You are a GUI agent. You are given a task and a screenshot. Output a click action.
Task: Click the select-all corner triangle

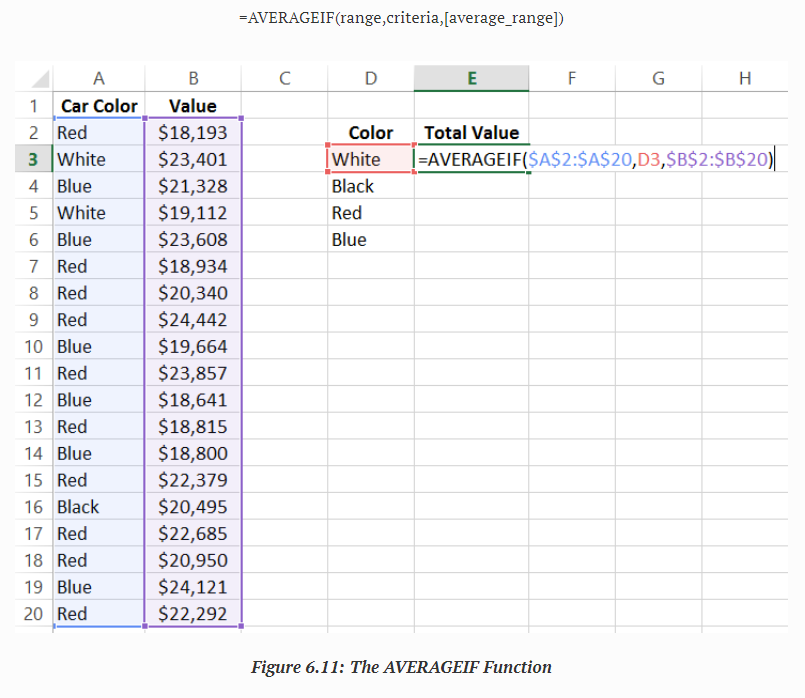38,79
